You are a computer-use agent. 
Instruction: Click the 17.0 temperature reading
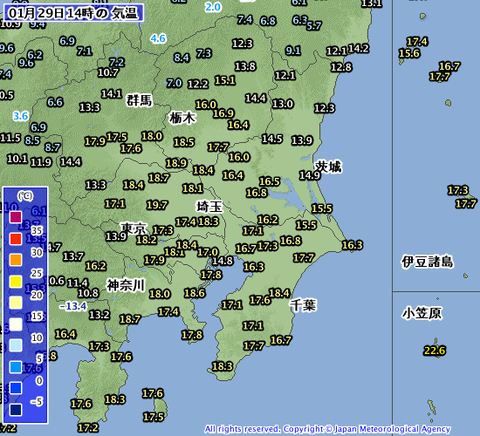coord(208,252)
